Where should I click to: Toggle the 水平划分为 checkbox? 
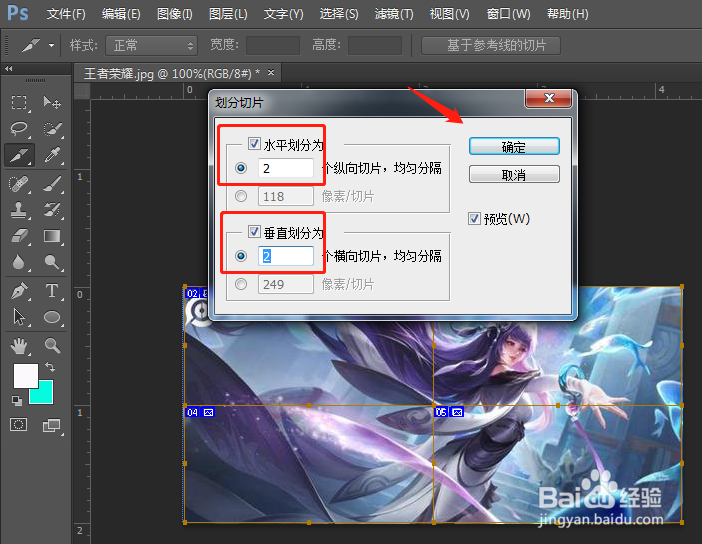click(254, 144)
